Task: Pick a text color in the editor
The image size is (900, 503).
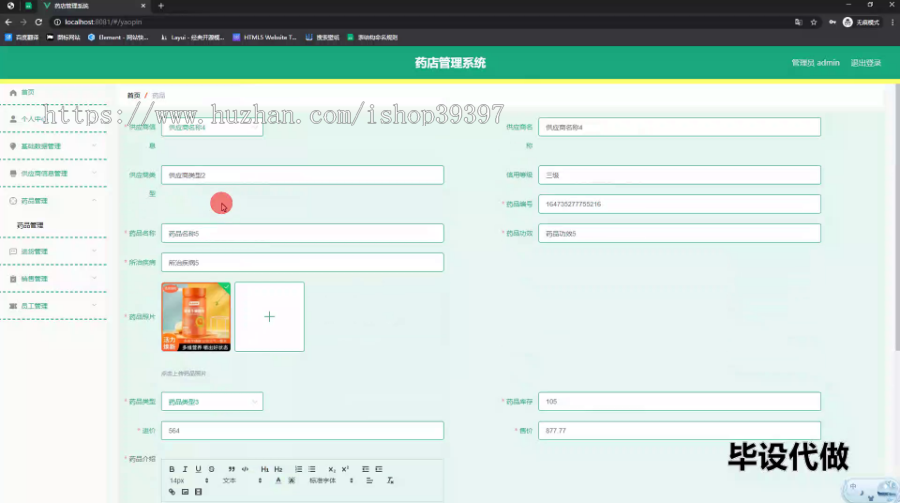Action: click(x=278, y=481)
